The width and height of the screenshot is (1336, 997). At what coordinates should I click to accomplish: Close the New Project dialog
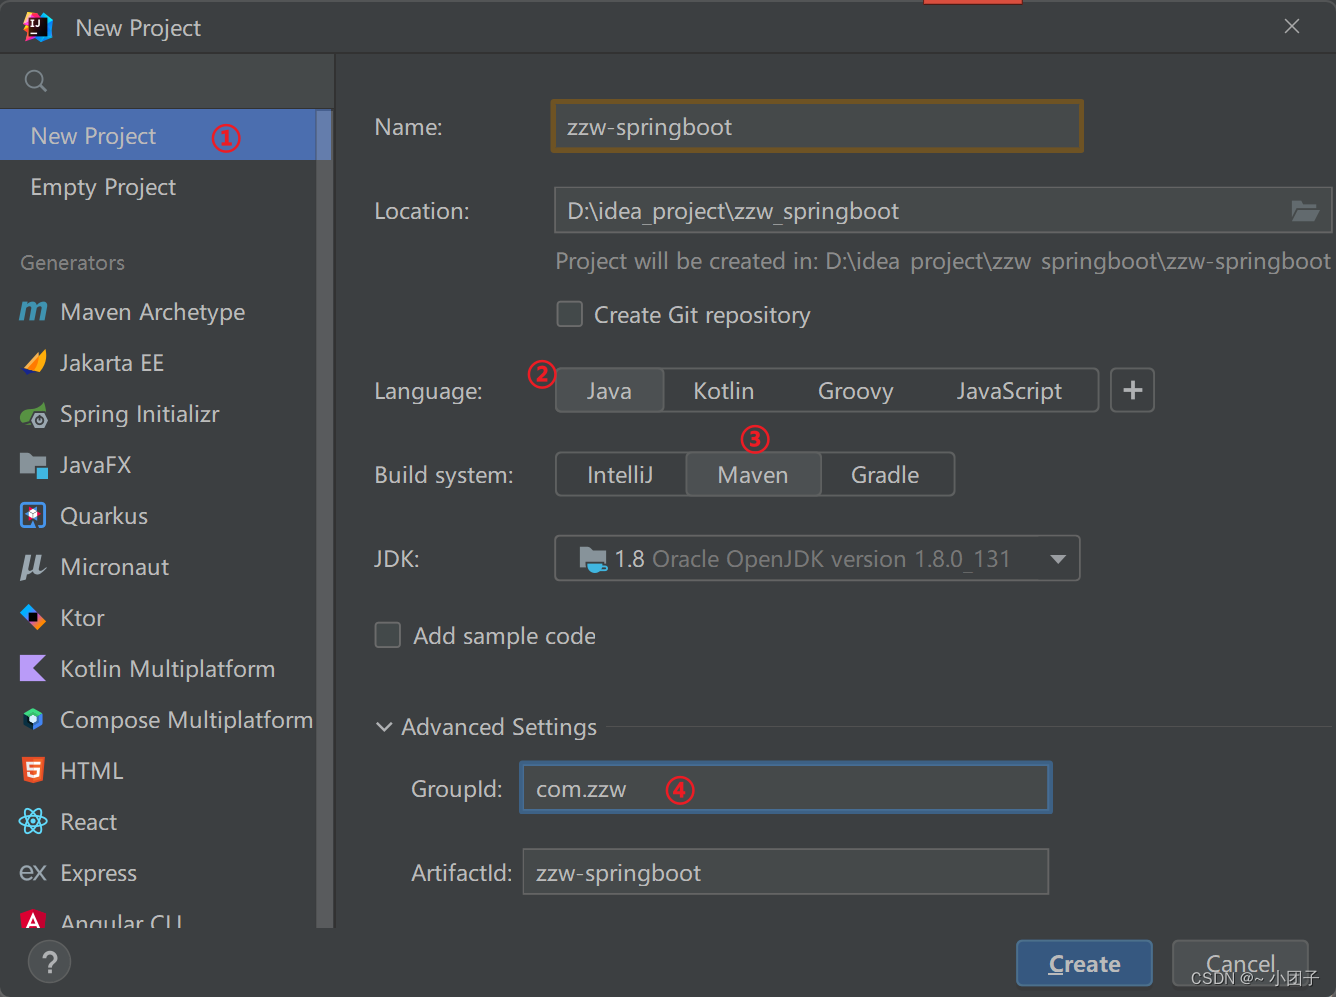pos(1292,26)
